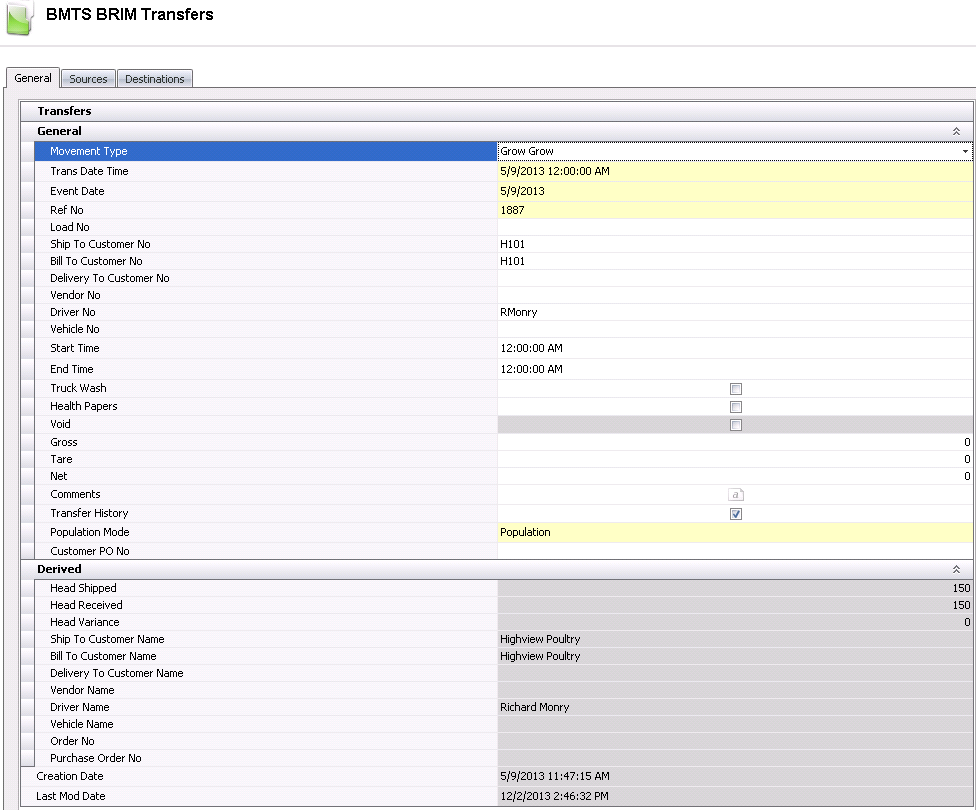Click the Ref No field value 1887

[734, 210]
